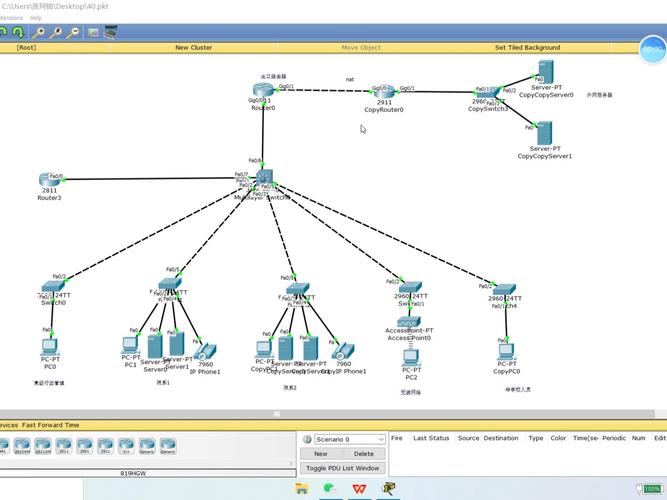Open the Help menu
The width and height of the screenshot is (667, 500).
(36, 18)
